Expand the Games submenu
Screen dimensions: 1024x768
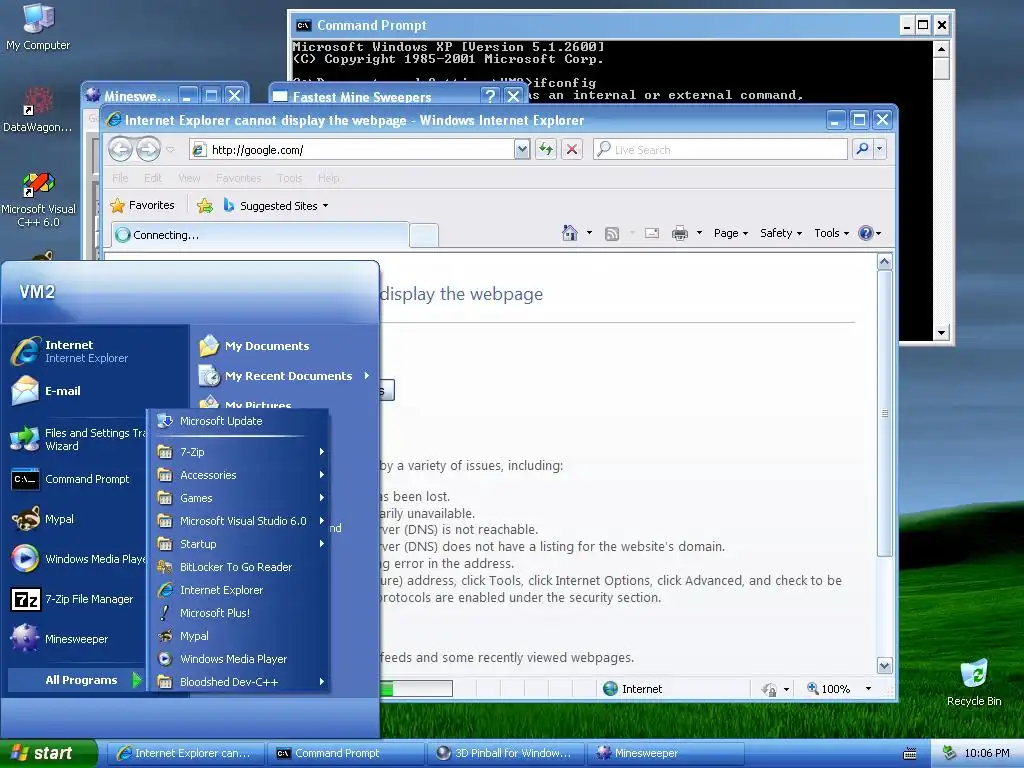pos(238,498)
